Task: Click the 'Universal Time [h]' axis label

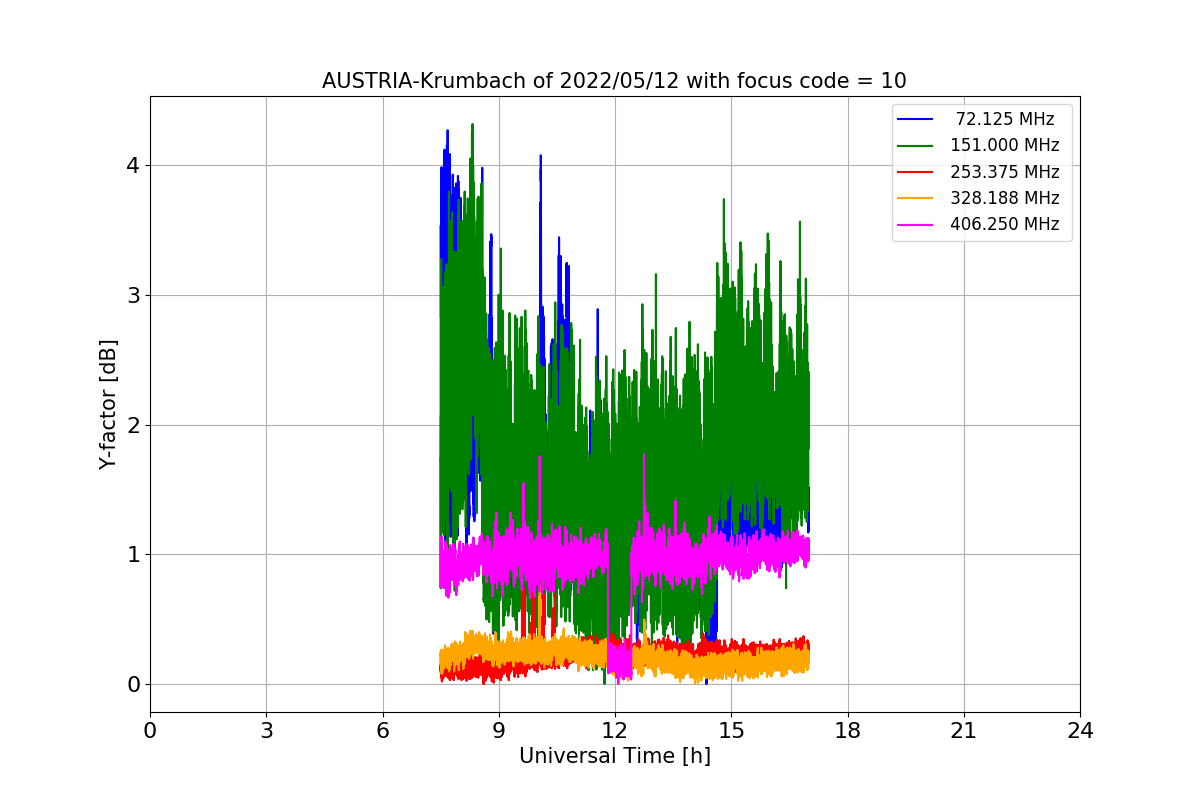Action: pos(615,757)
